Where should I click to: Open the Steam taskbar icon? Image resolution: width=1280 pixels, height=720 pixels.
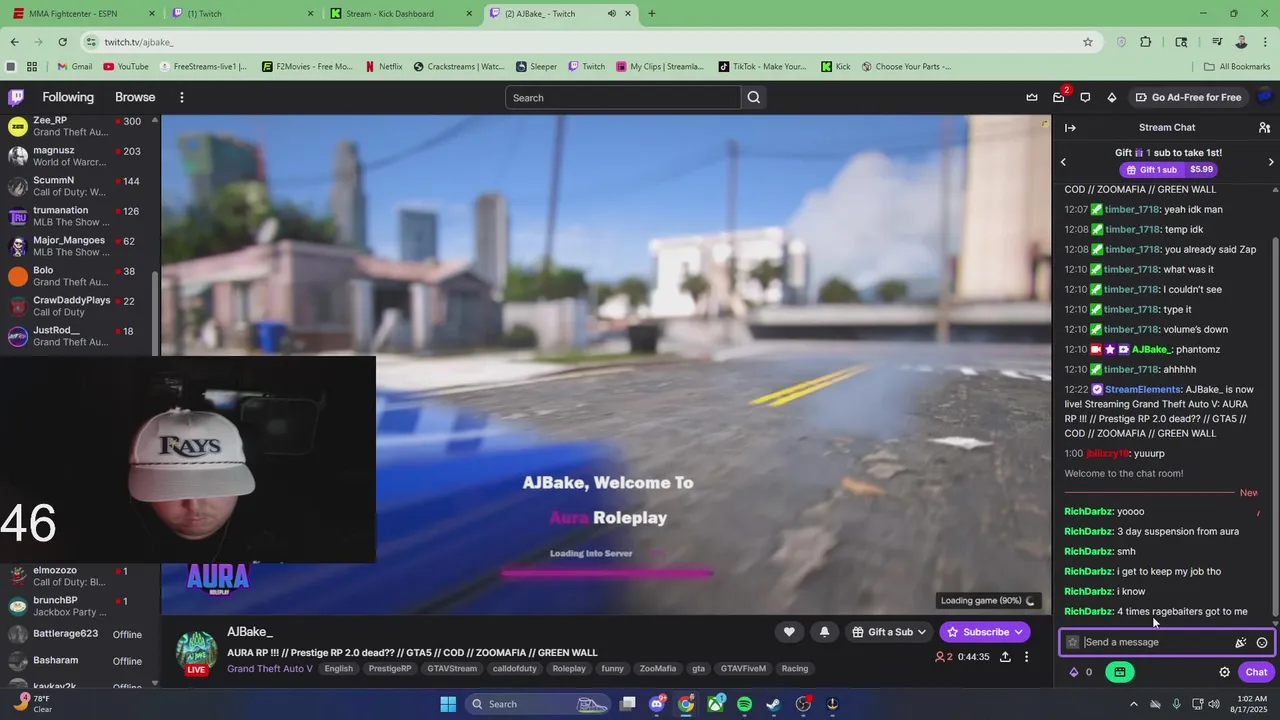tap(774, 704)
